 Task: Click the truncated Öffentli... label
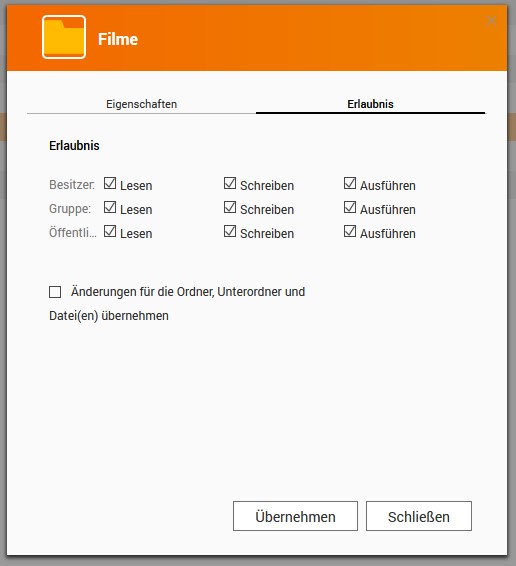pyautogui.click(x=73, y=232)
